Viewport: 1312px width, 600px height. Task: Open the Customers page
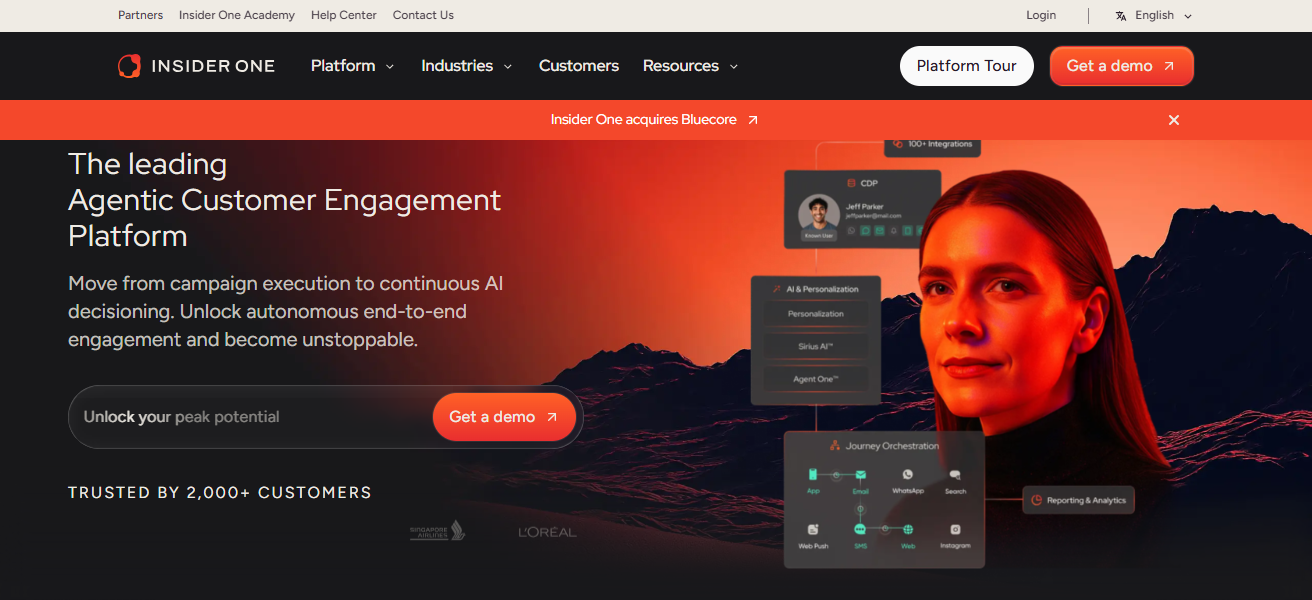[x=579, y=66]
